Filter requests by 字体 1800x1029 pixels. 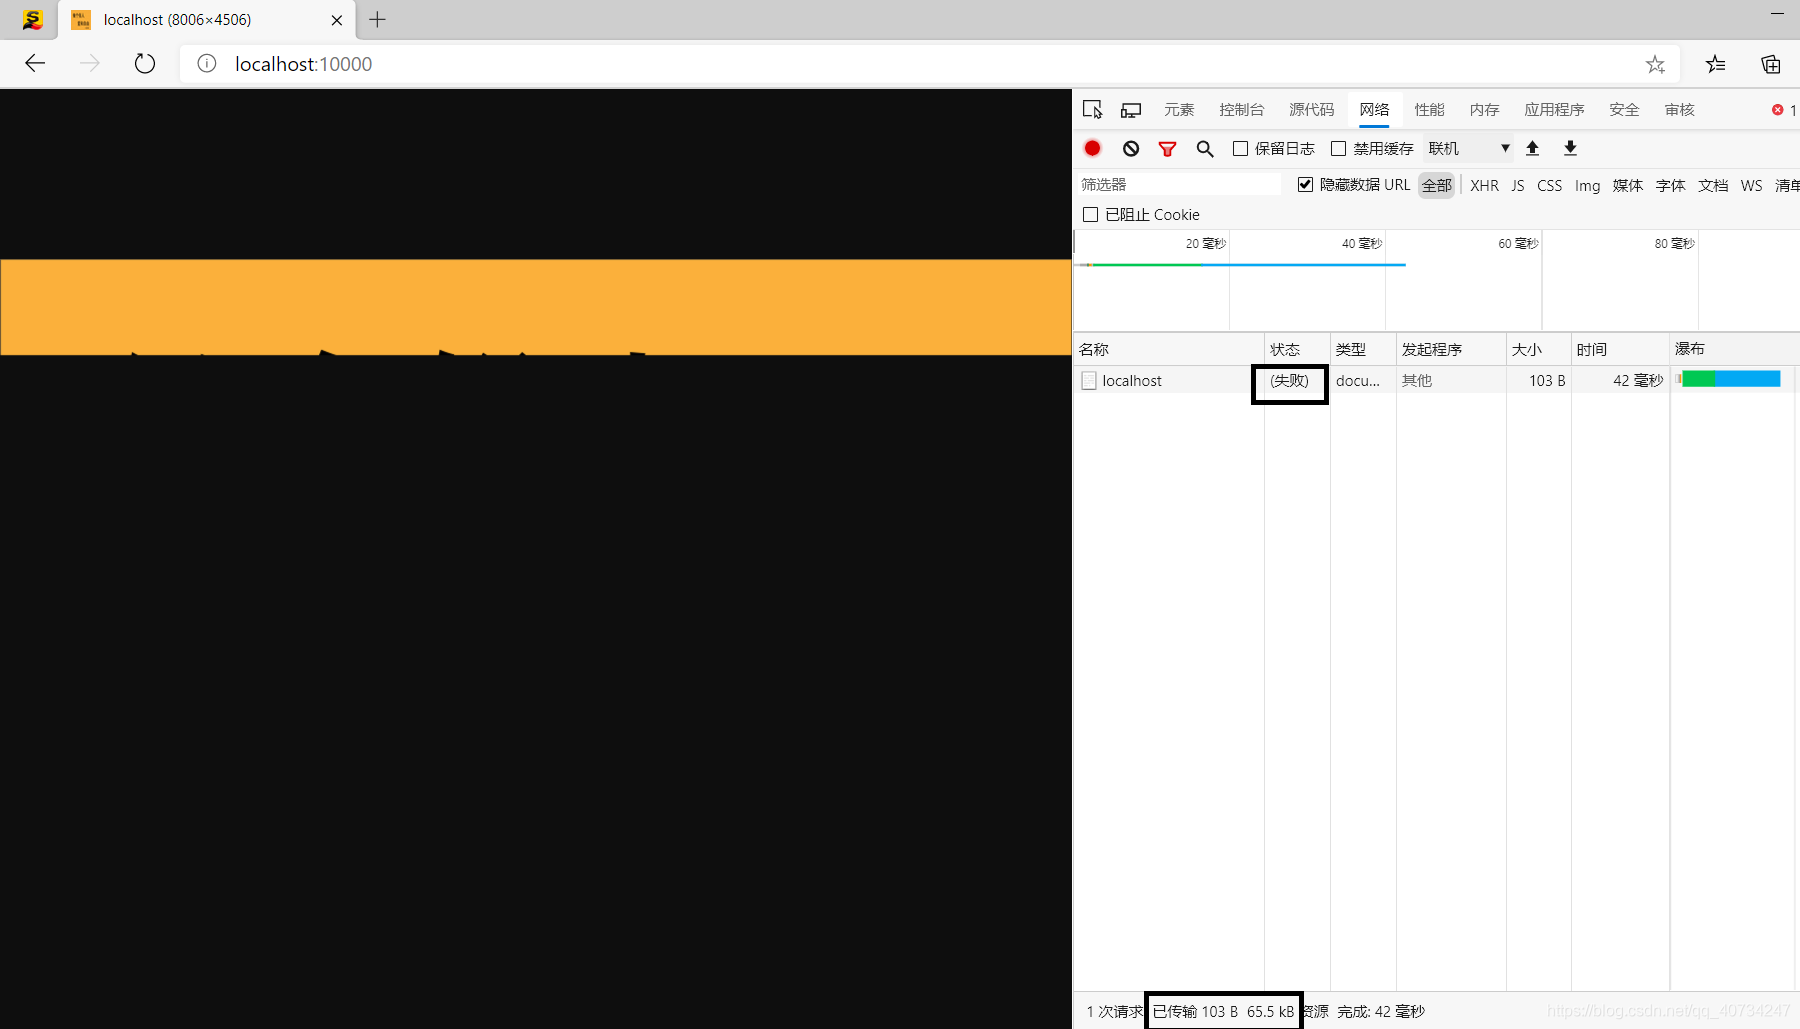click(1670, 185)
